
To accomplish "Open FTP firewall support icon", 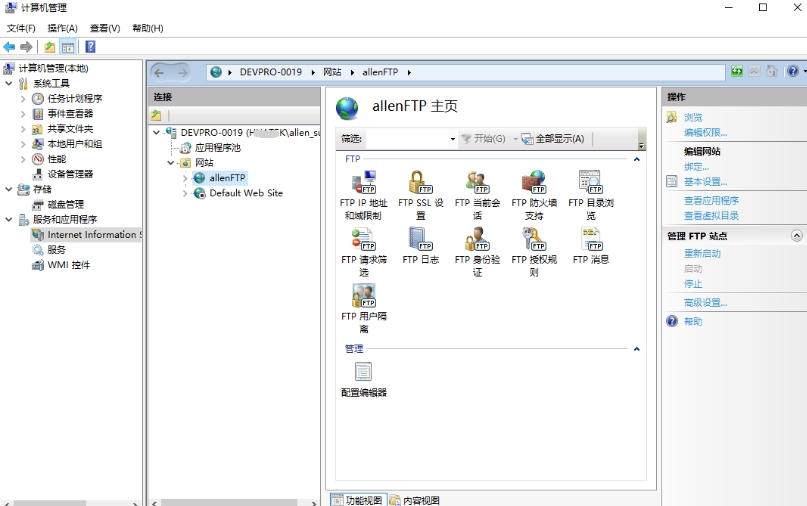I will (x=534, y=196).
